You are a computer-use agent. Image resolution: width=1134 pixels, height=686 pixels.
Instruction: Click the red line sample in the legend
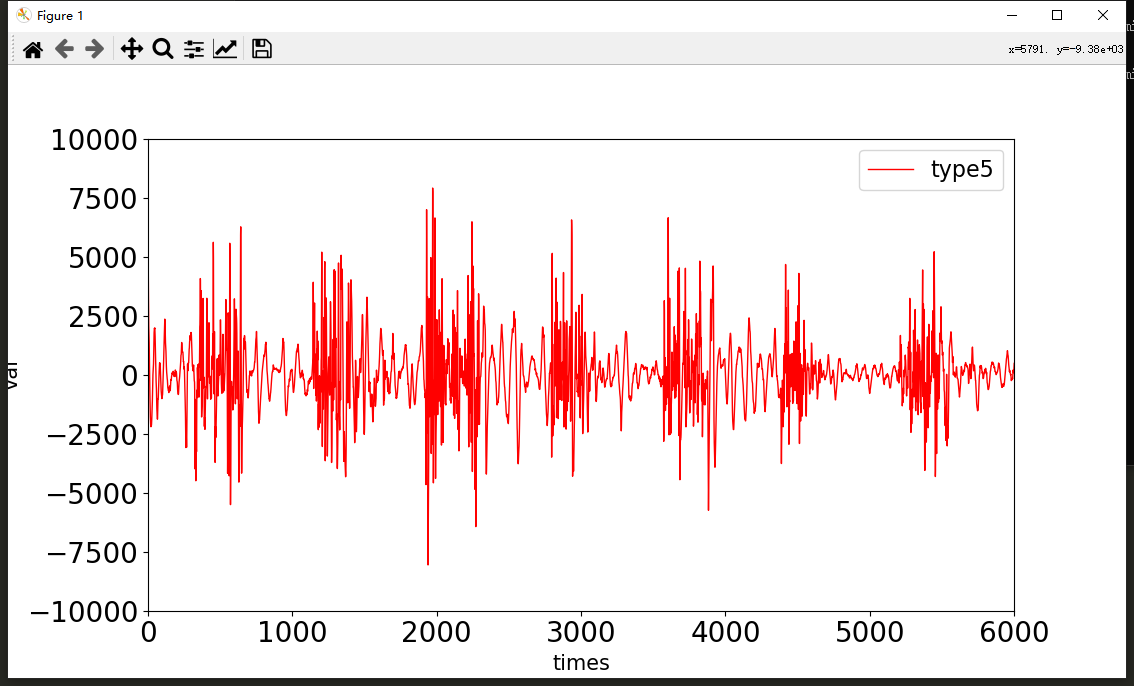point(891,171)
